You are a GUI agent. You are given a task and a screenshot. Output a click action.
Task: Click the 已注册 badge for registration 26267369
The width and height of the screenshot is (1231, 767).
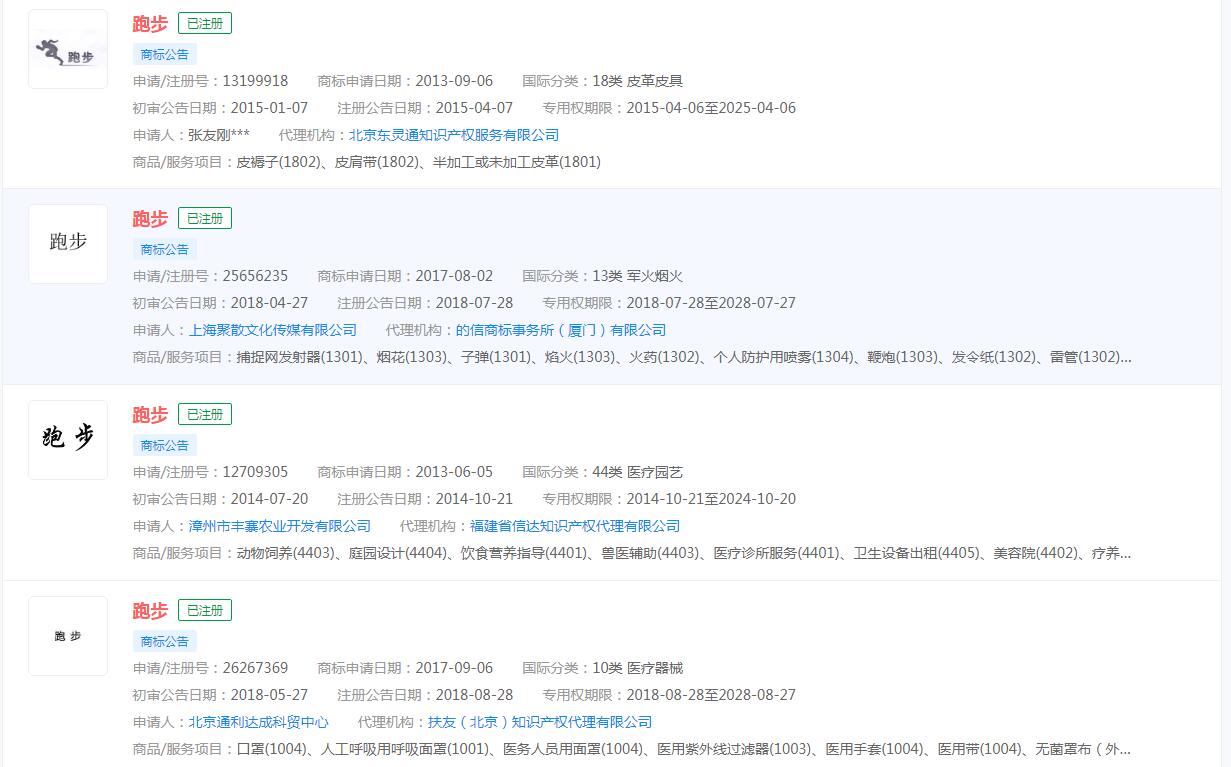click(205, 610)
